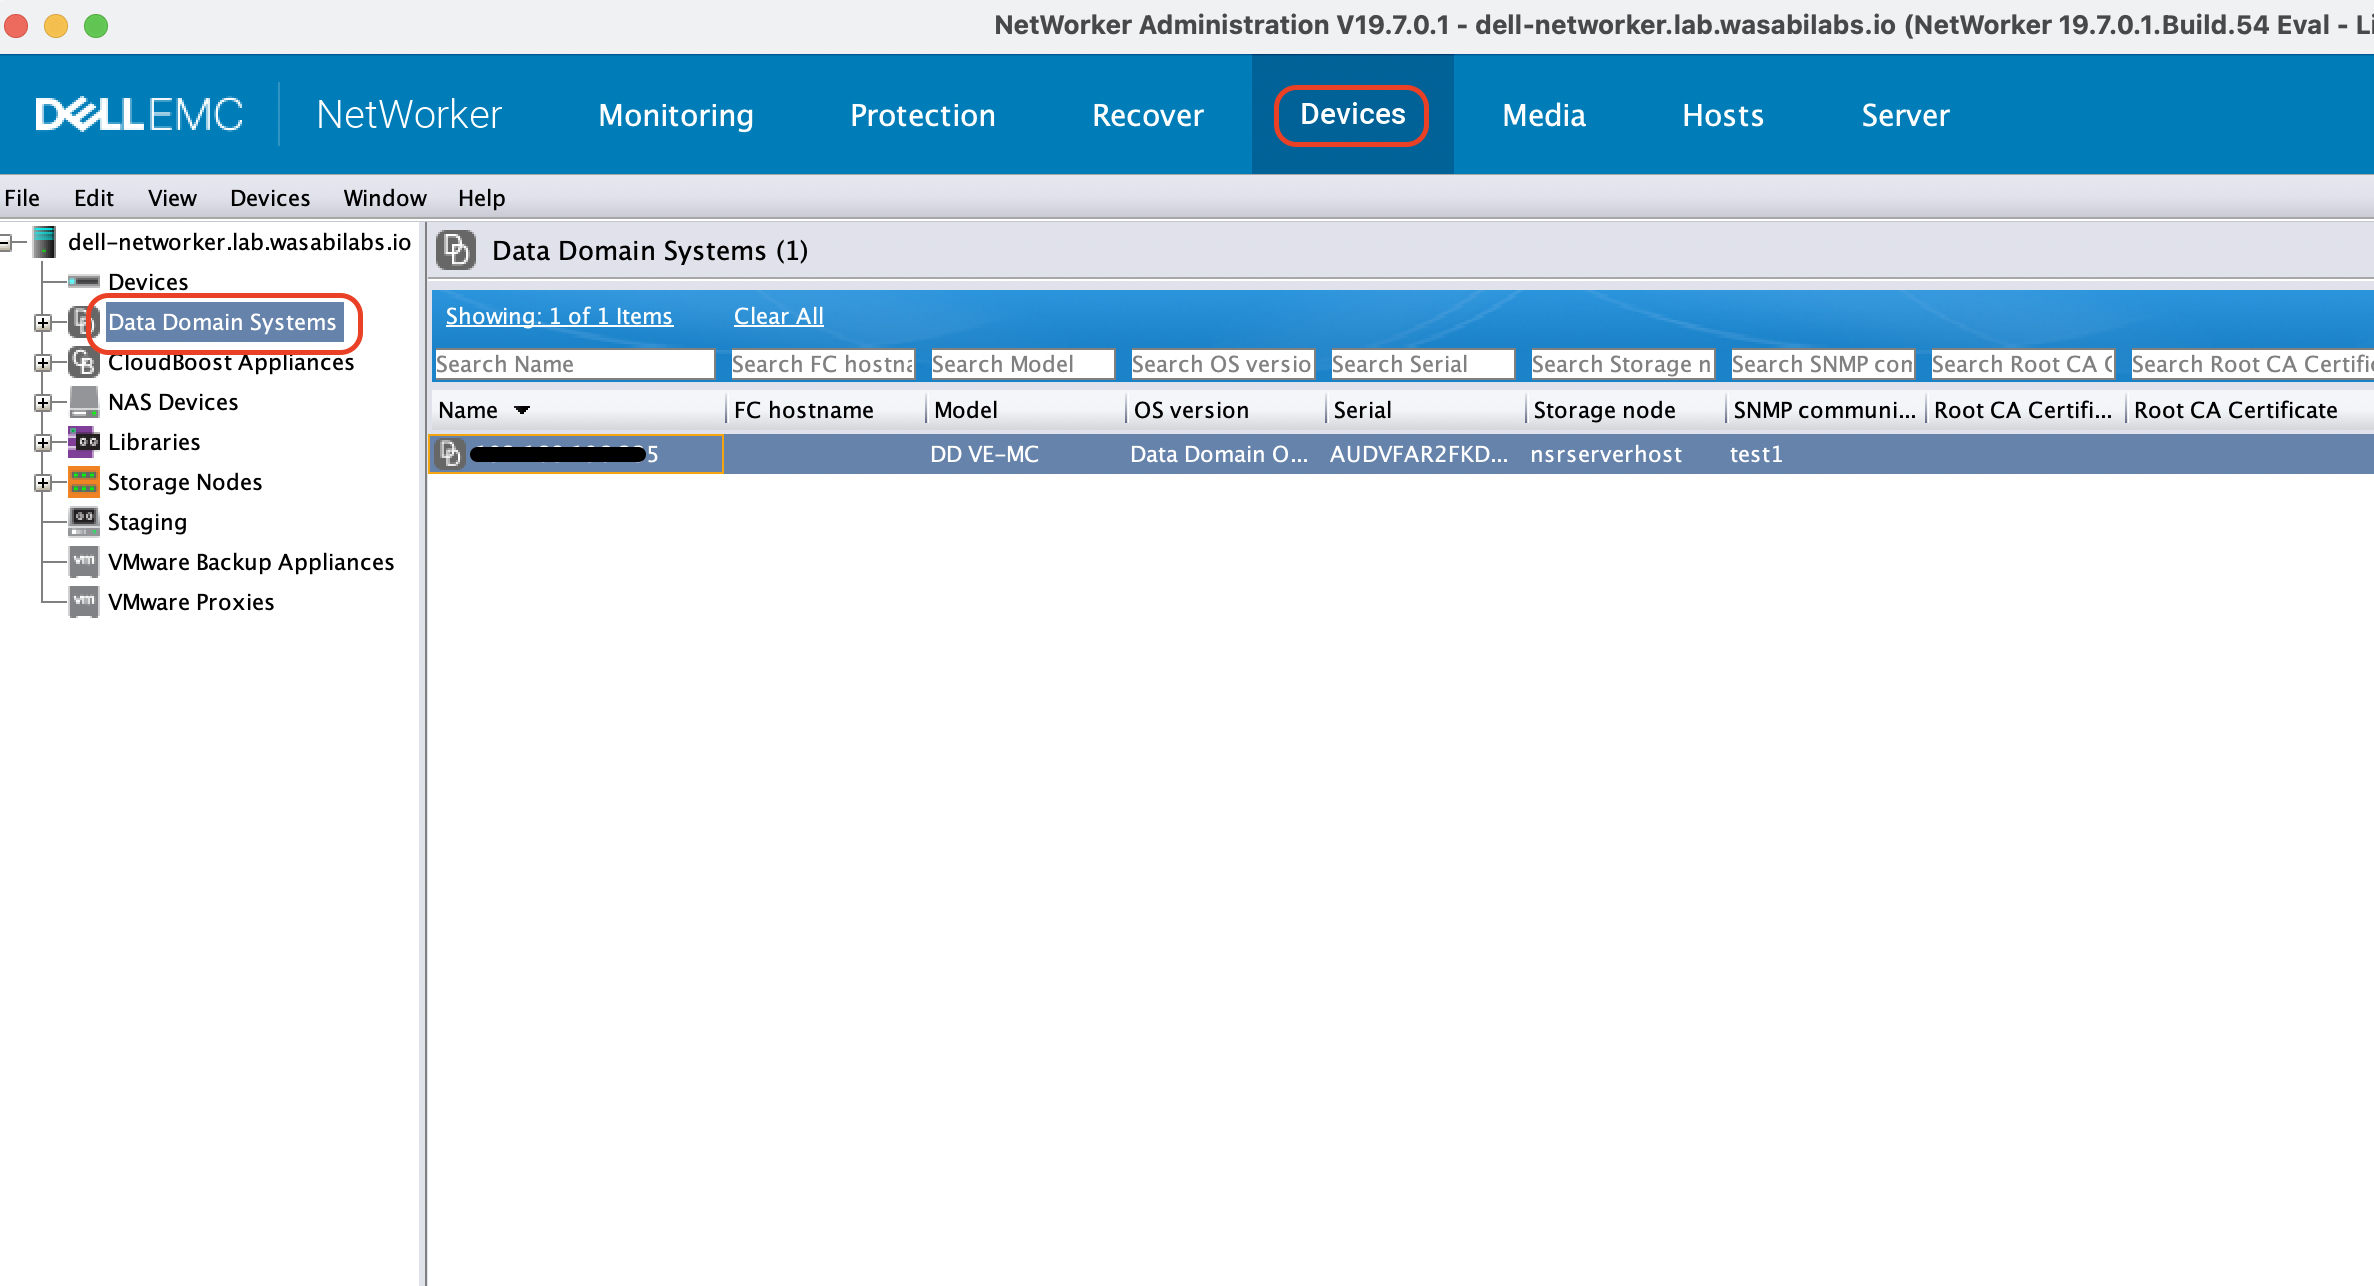Viewport: 2374px width, 1286px height.
Task: Click the VMware Proxies tree icon
Action: pos(84,602)
